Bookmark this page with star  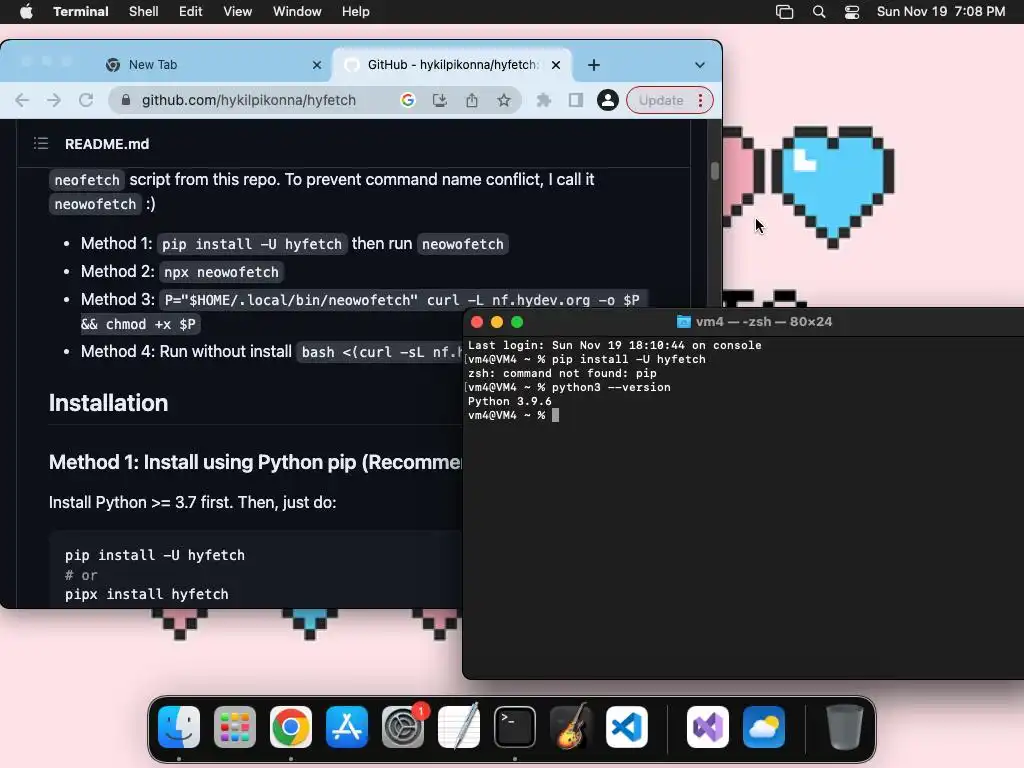click(504, 100)
